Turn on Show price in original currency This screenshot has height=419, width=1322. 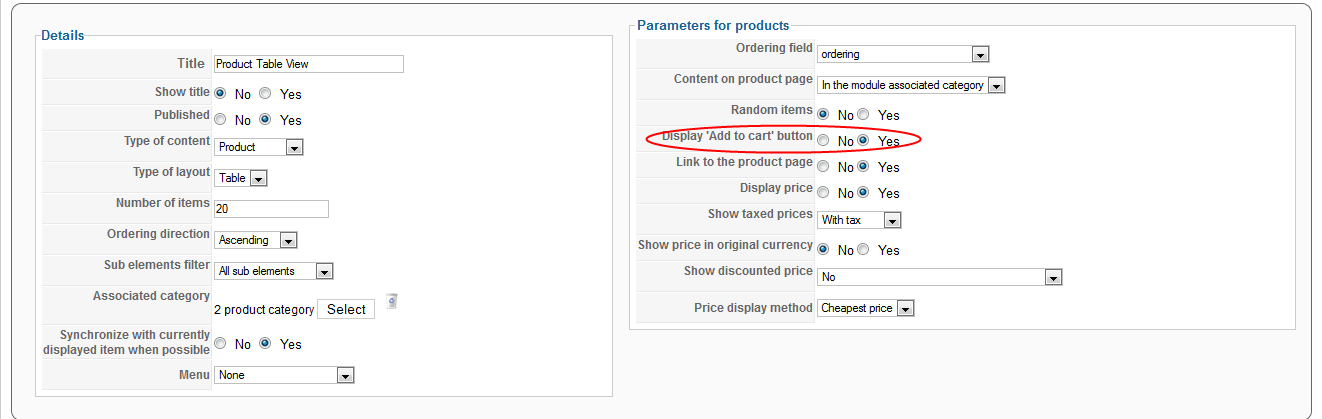tap(863, 250)
